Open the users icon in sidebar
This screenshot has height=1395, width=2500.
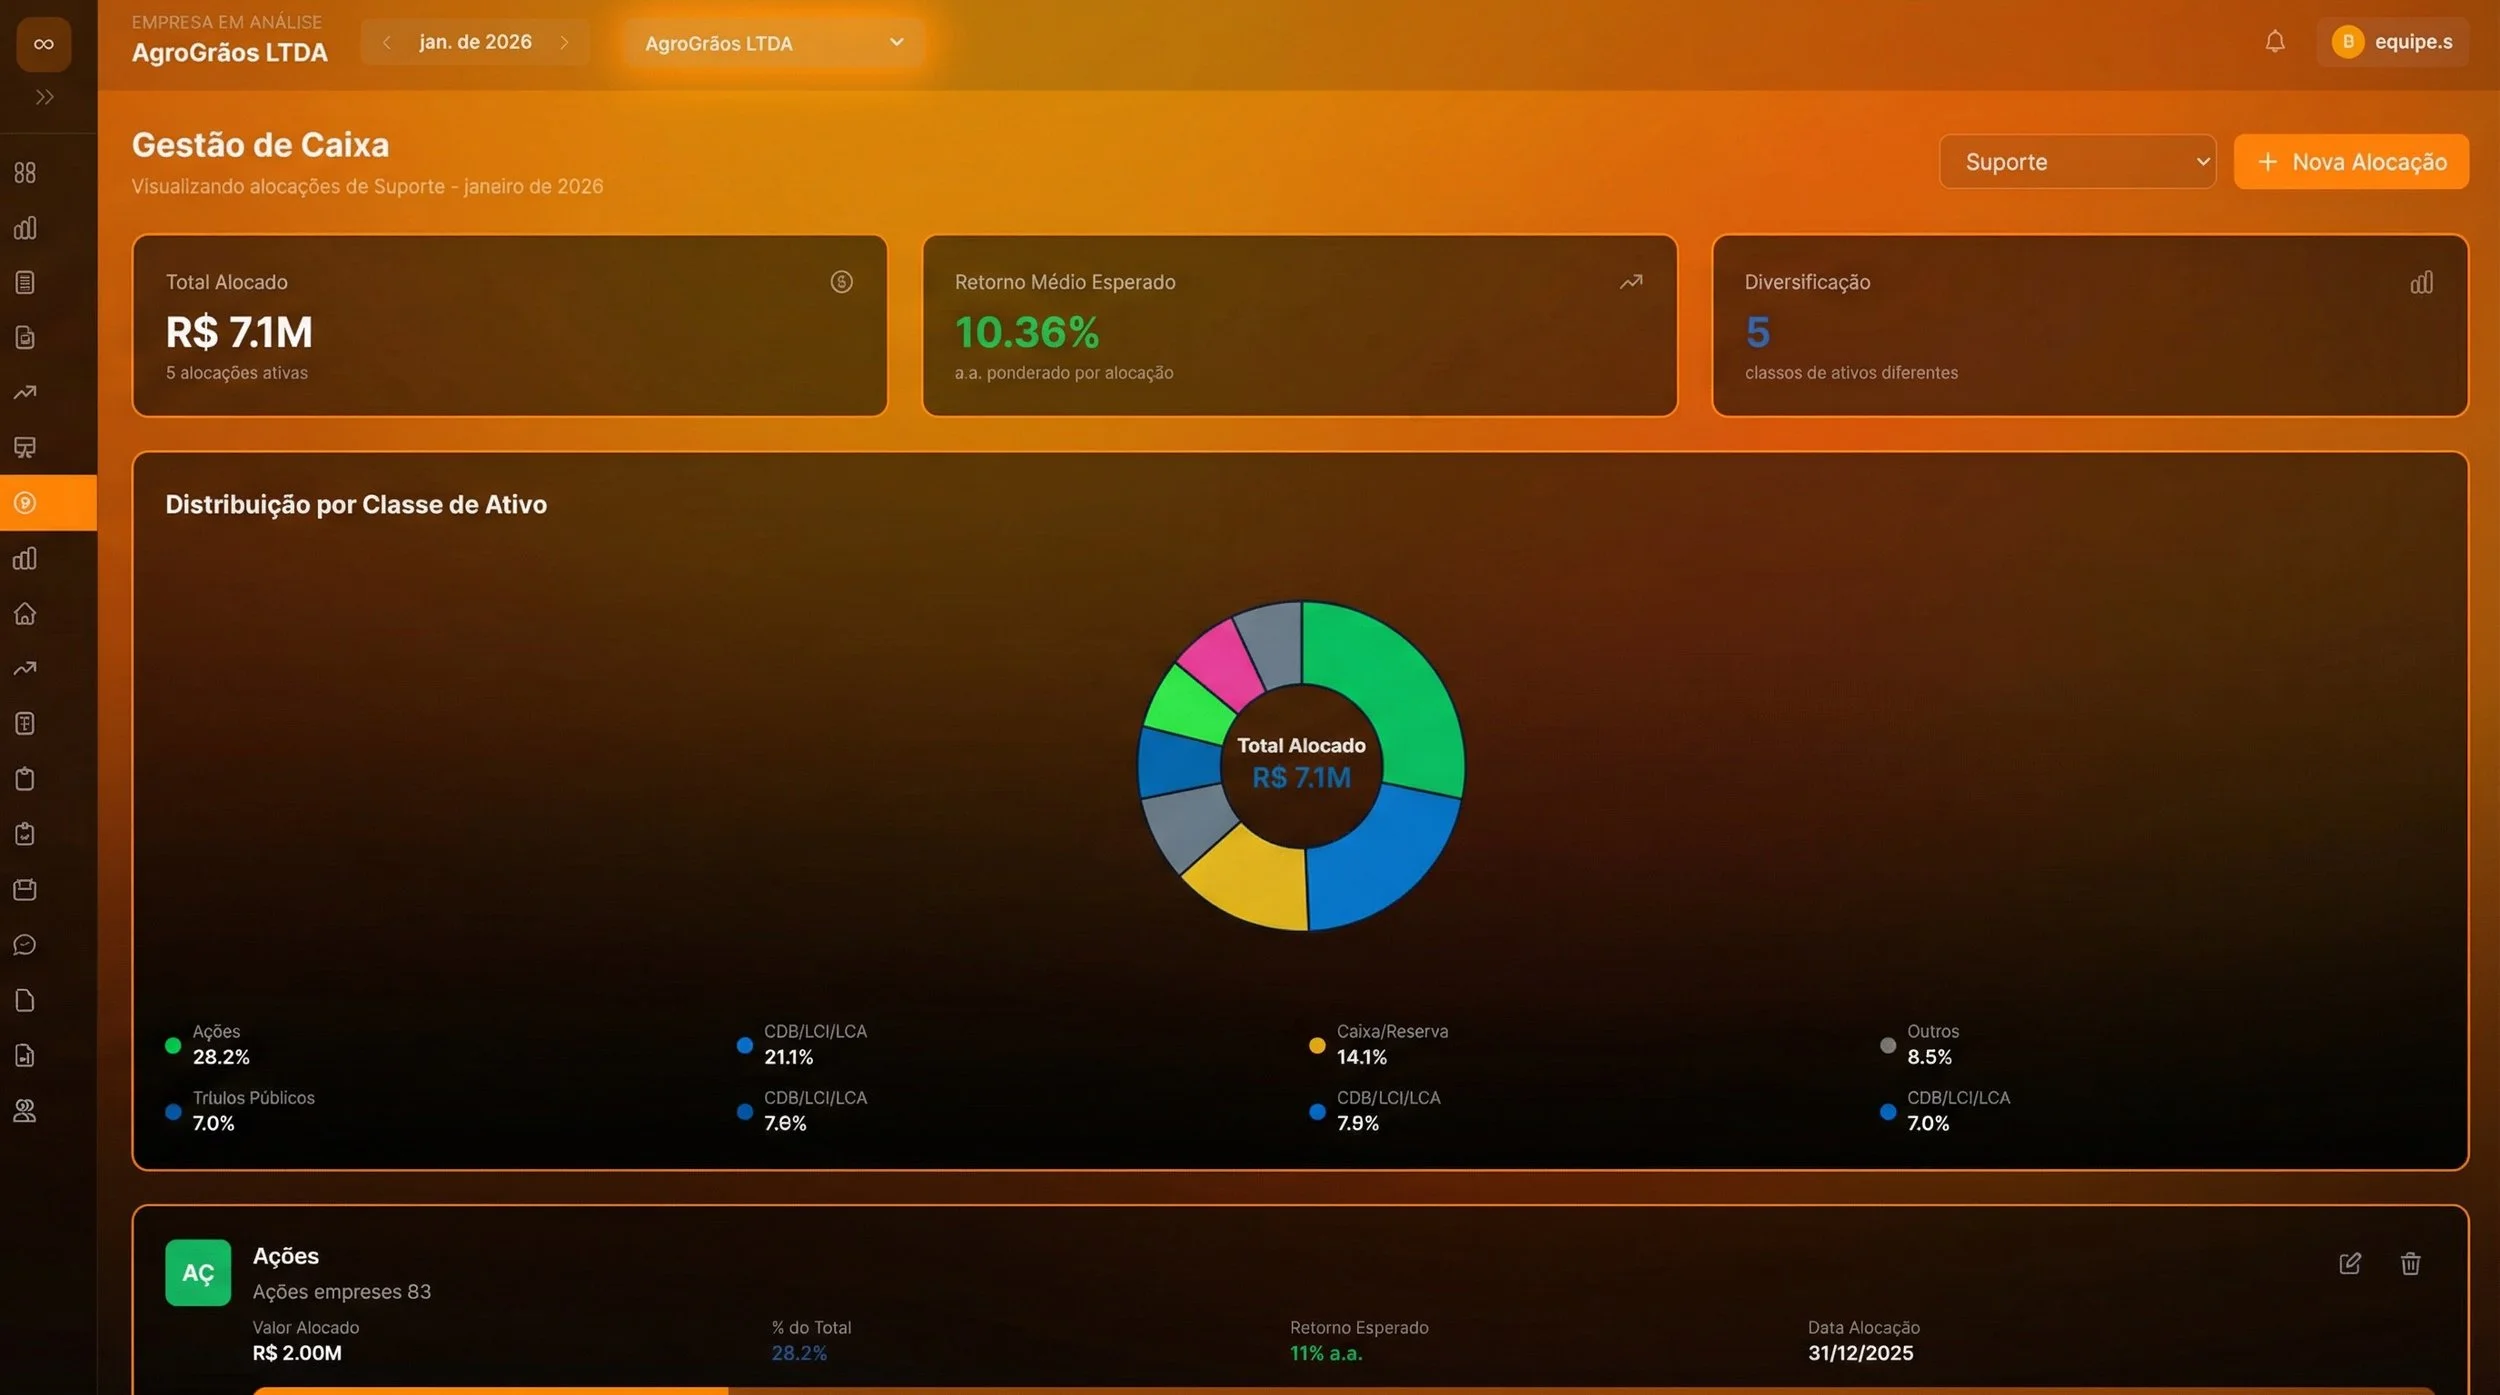pos(25,1111)
